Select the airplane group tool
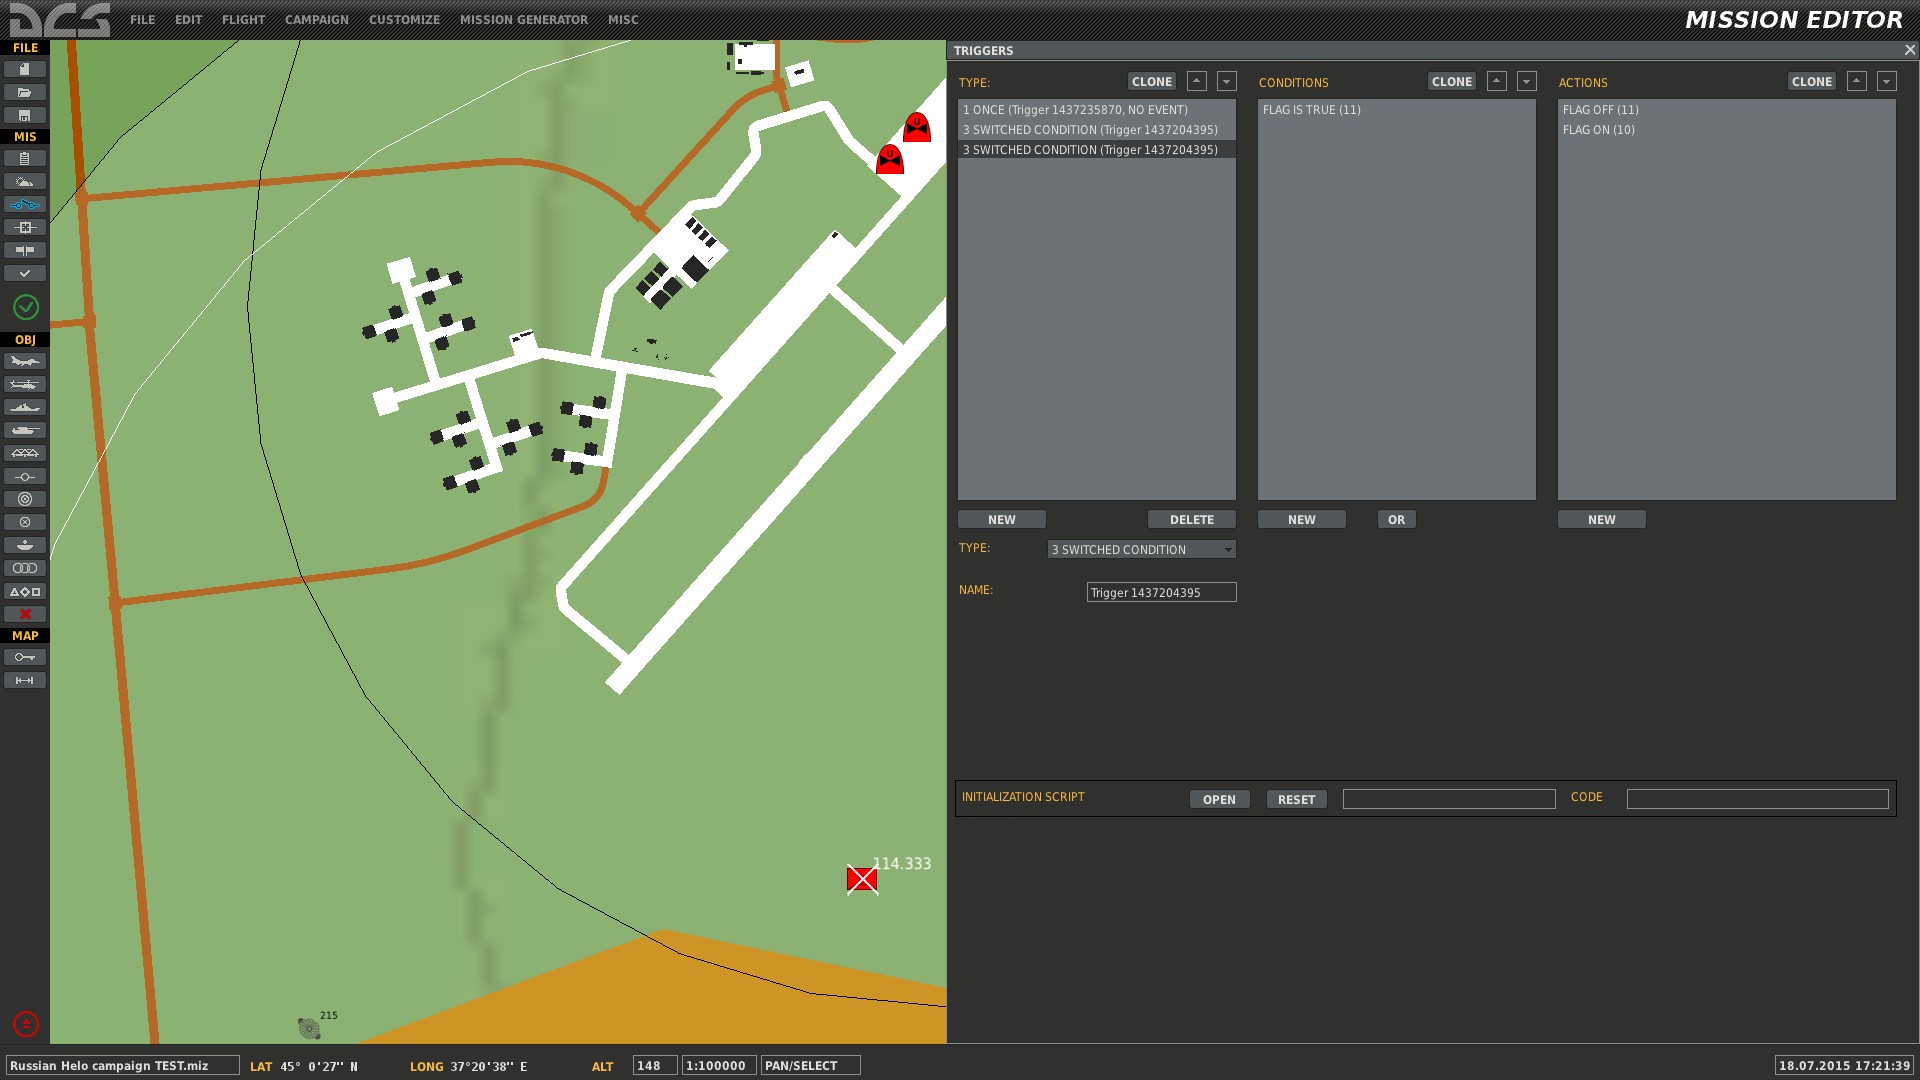The height and width of the screenshot is (1080, 1920). pos(25,361)
